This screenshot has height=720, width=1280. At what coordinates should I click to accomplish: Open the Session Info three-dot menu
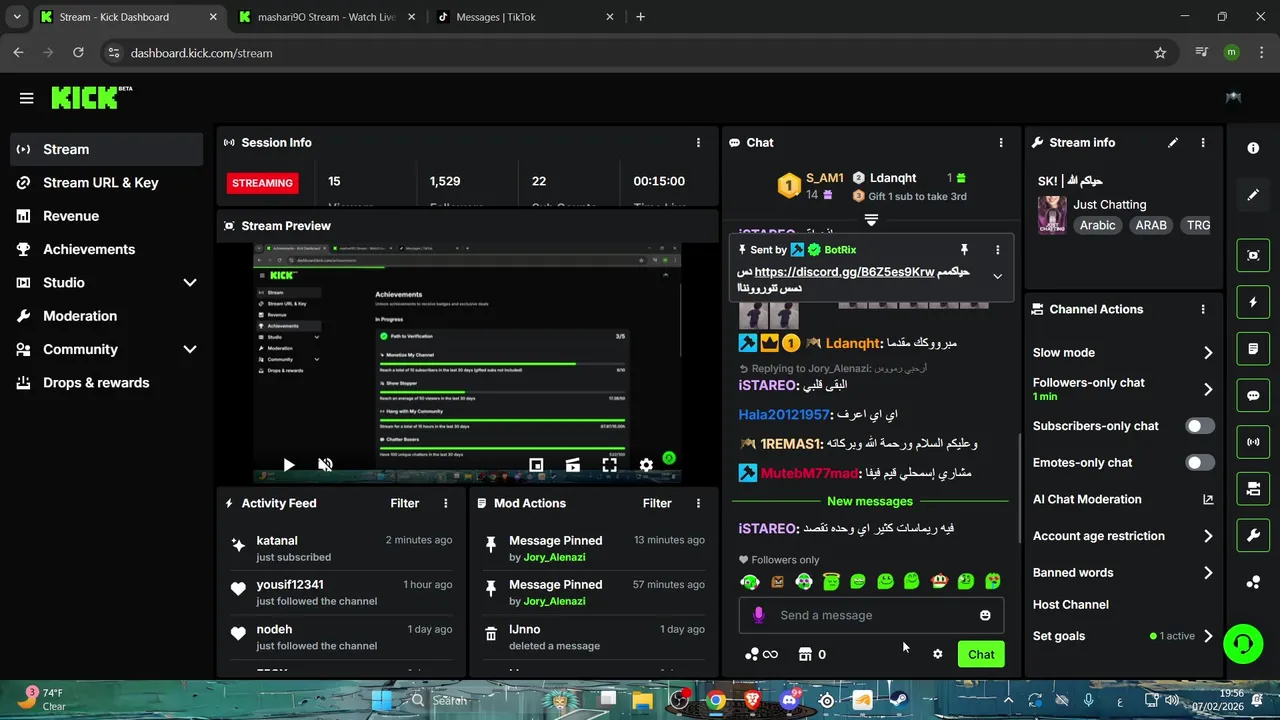pos(698,143)
